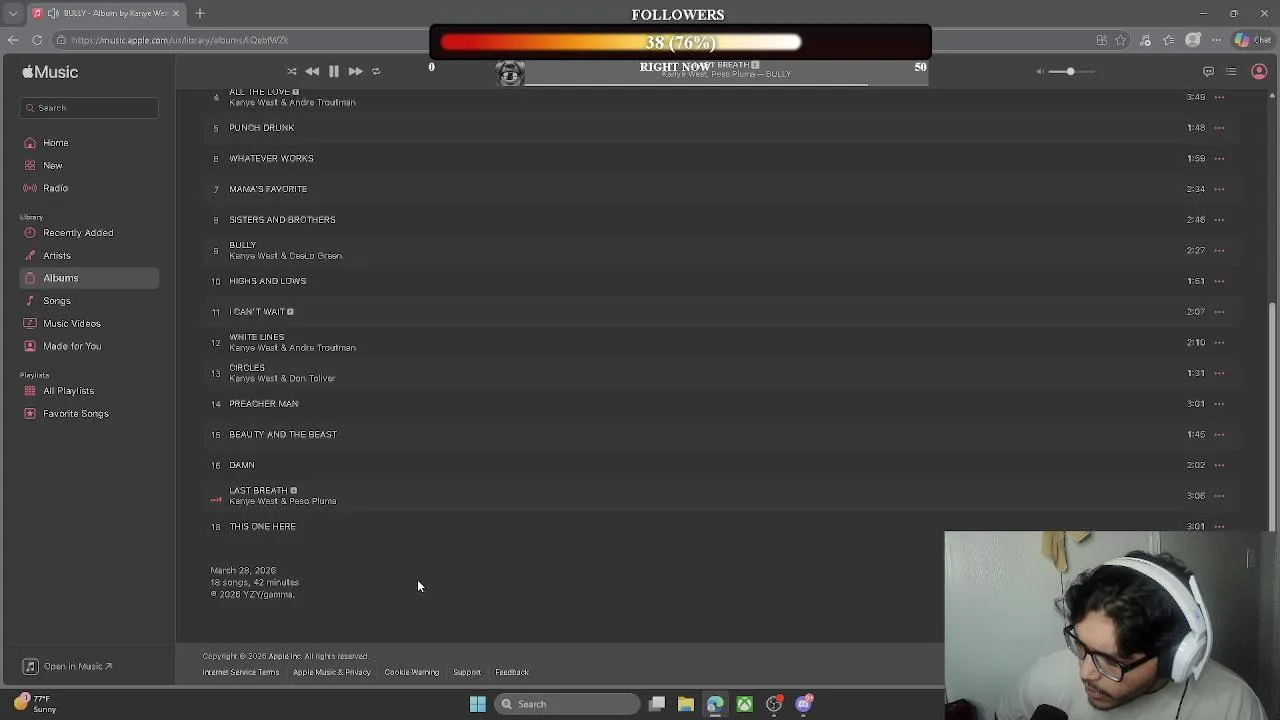The height and width of the screenshot is (720, 1280).
Task: Click the Apple Music logo
Action: coord(50,72)
